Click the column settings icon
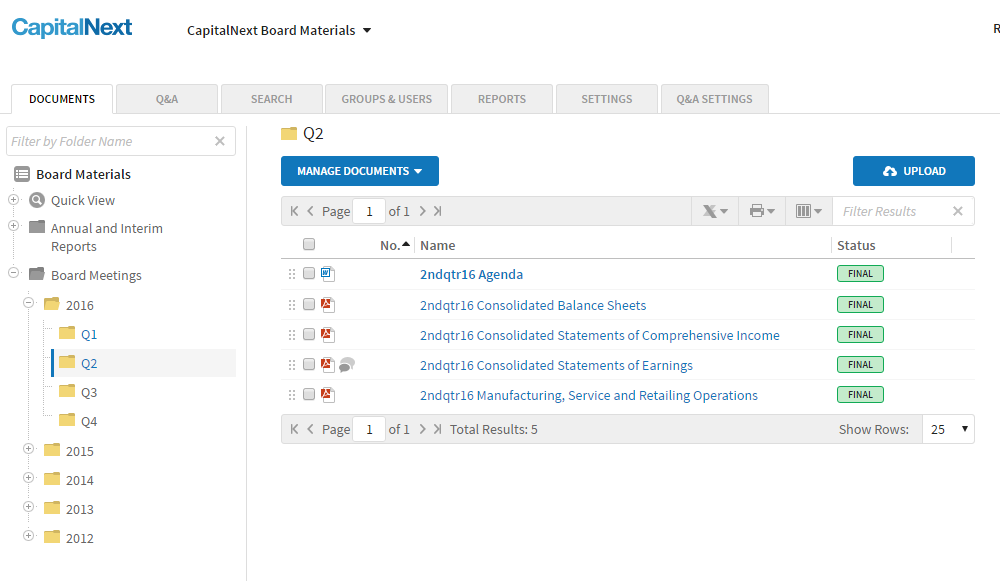1000x581 pixels. click(x=807, y=211)
